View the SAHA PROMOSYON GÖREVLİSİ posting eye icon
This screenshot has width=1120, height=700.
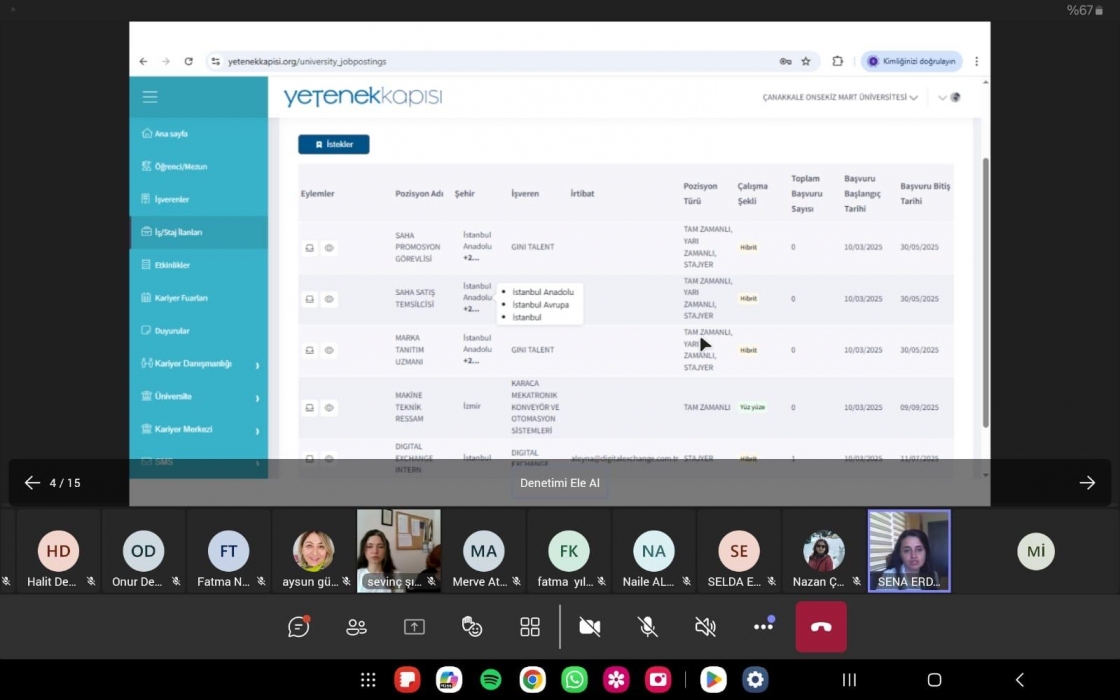coord(329,248)
